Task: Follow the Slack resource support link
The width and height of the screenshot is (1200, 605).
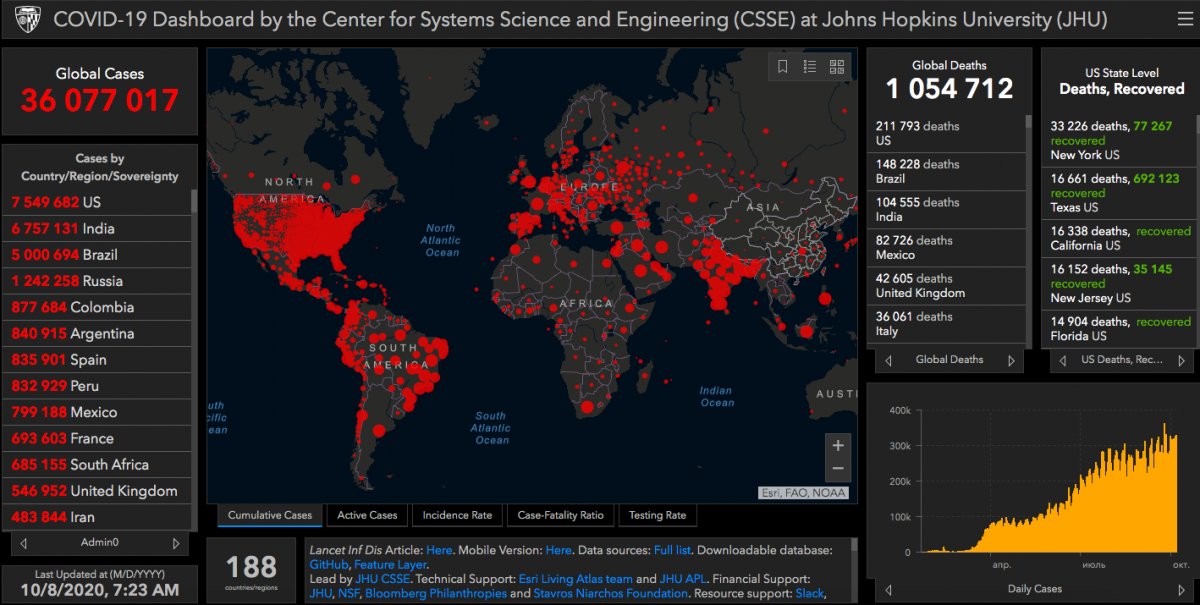Action: (810, 593)
